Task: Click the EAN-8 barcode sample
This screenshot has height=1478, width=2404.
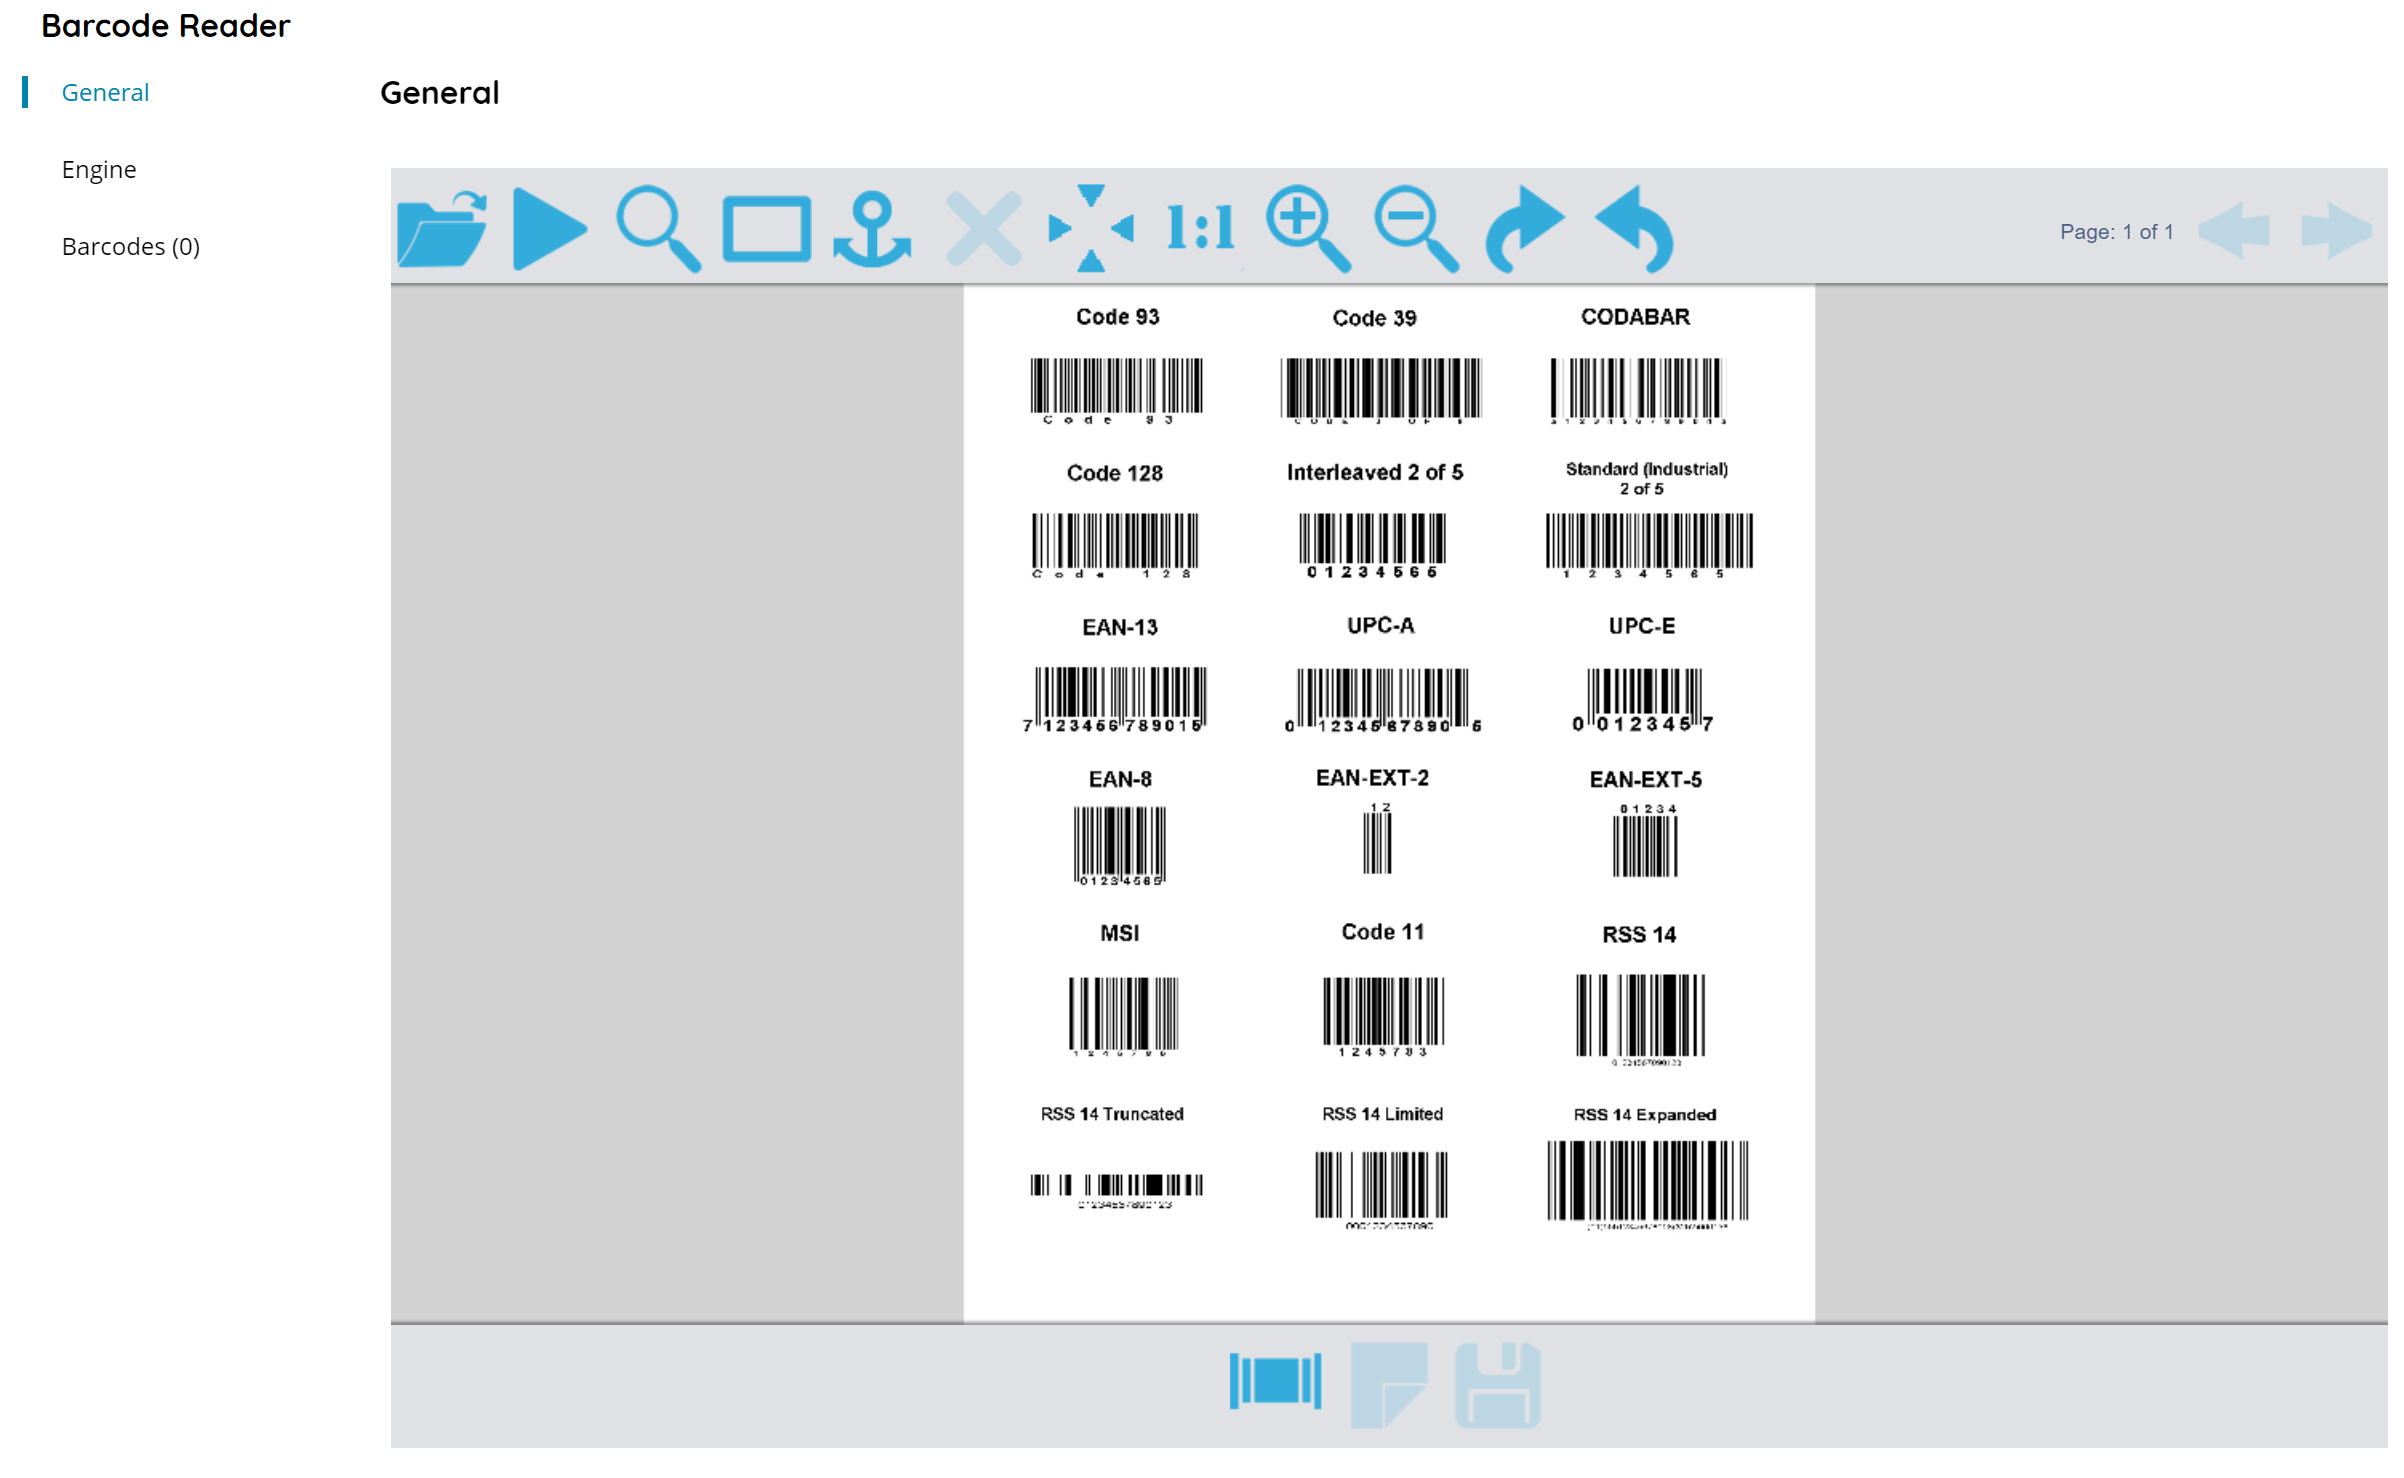Action: click(x=1120, y=846)
